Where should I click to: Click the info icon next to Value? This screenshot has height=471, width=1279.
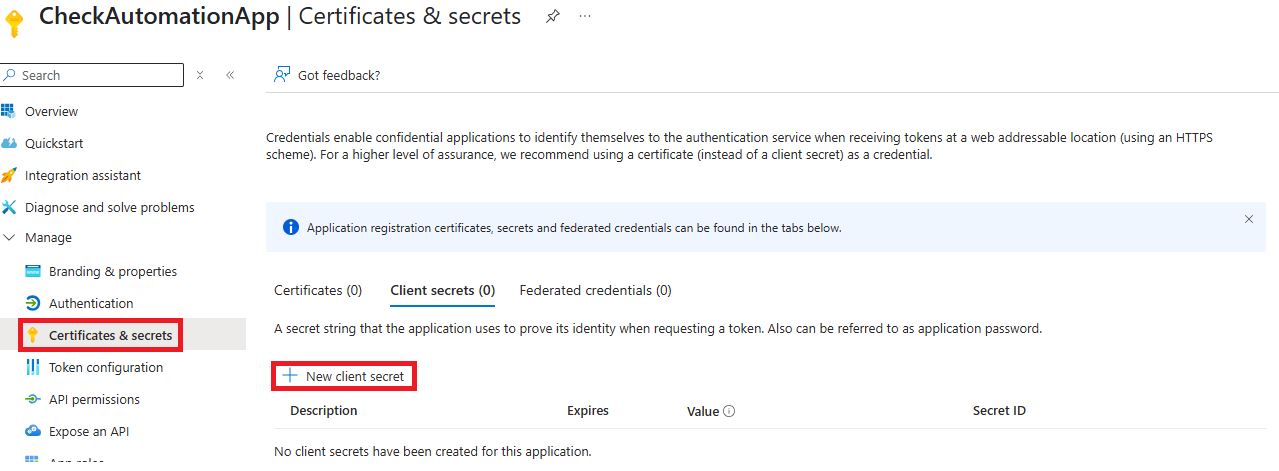(x=729, y=411)
